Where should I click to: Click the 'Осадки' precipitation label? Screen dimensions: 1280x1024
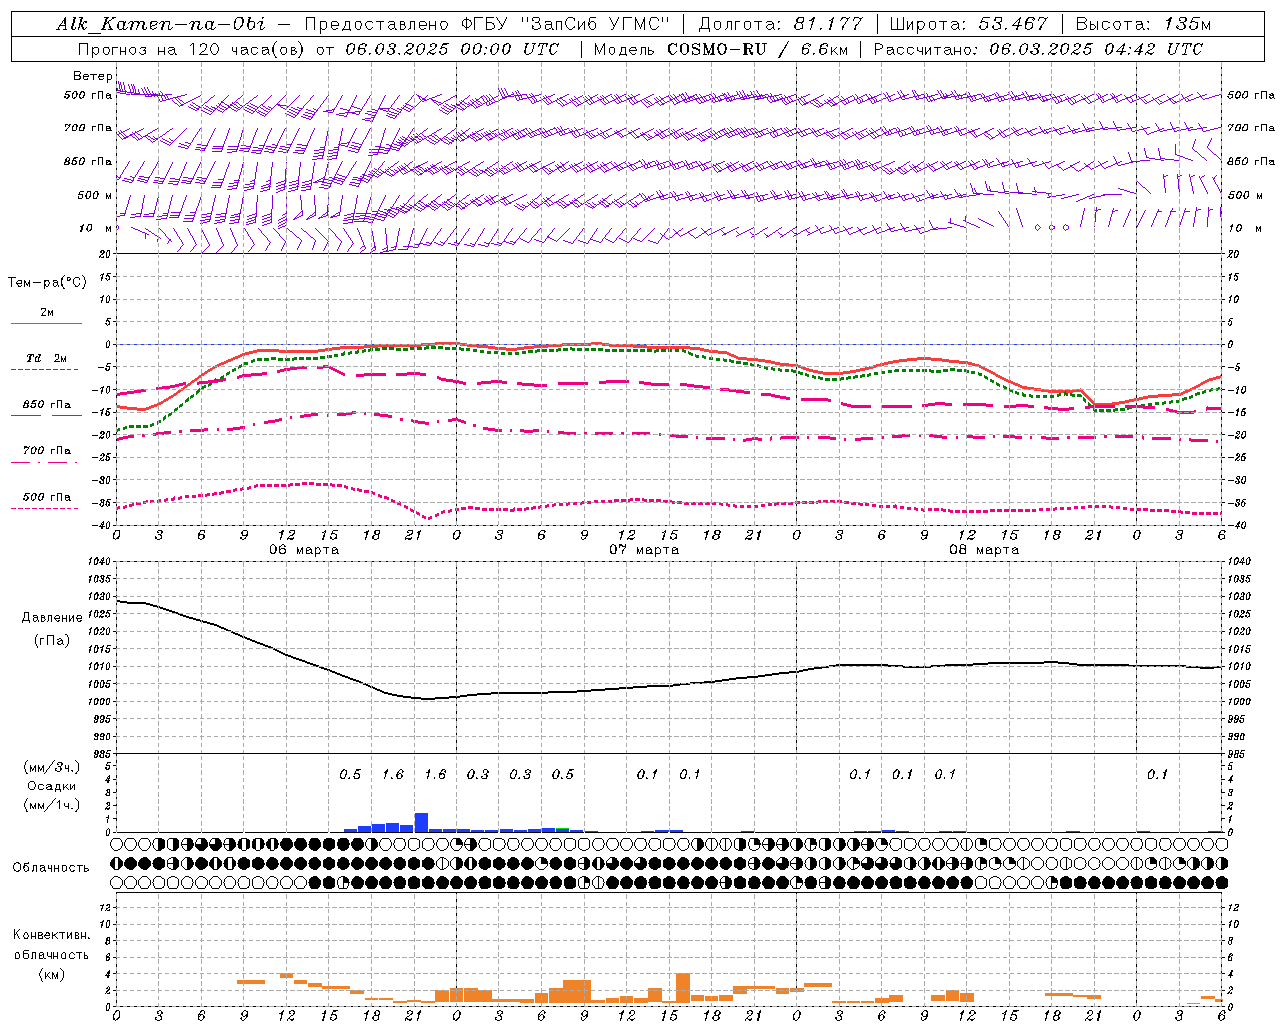point(52,785)
